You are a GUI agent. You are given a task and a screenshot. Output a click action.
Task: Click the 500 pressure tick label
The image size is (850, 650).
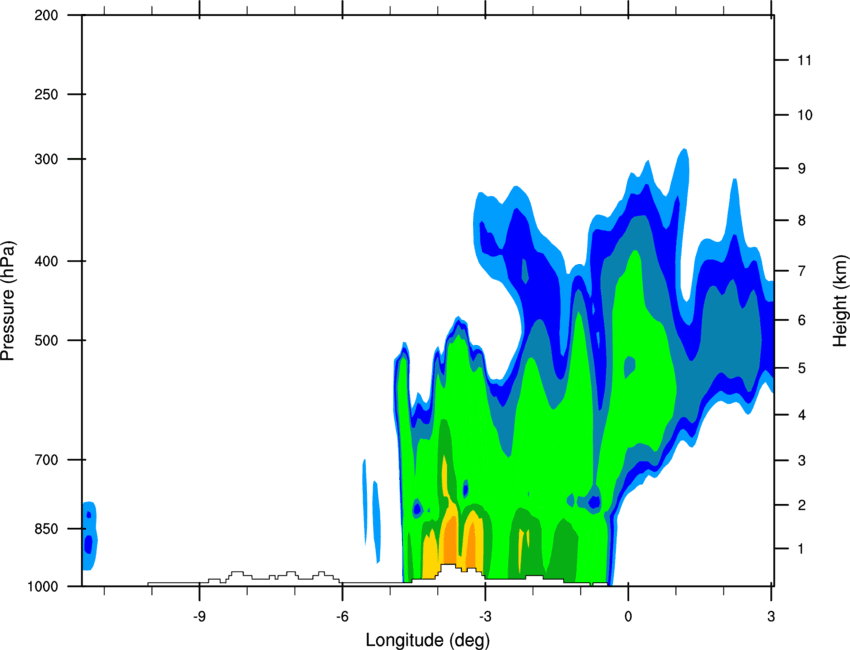point(46,340)
